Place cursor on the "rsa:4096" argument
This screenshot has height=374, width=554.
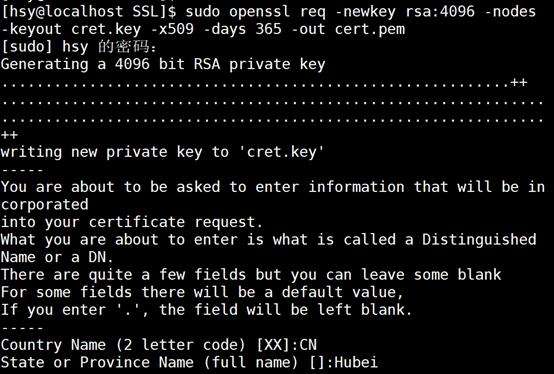(440, 12)
